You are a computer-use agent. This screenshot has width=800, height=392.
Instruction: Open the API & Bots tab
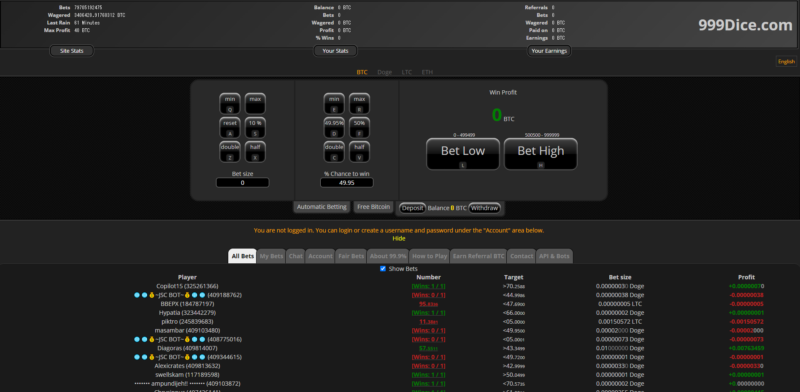point(555,256)
